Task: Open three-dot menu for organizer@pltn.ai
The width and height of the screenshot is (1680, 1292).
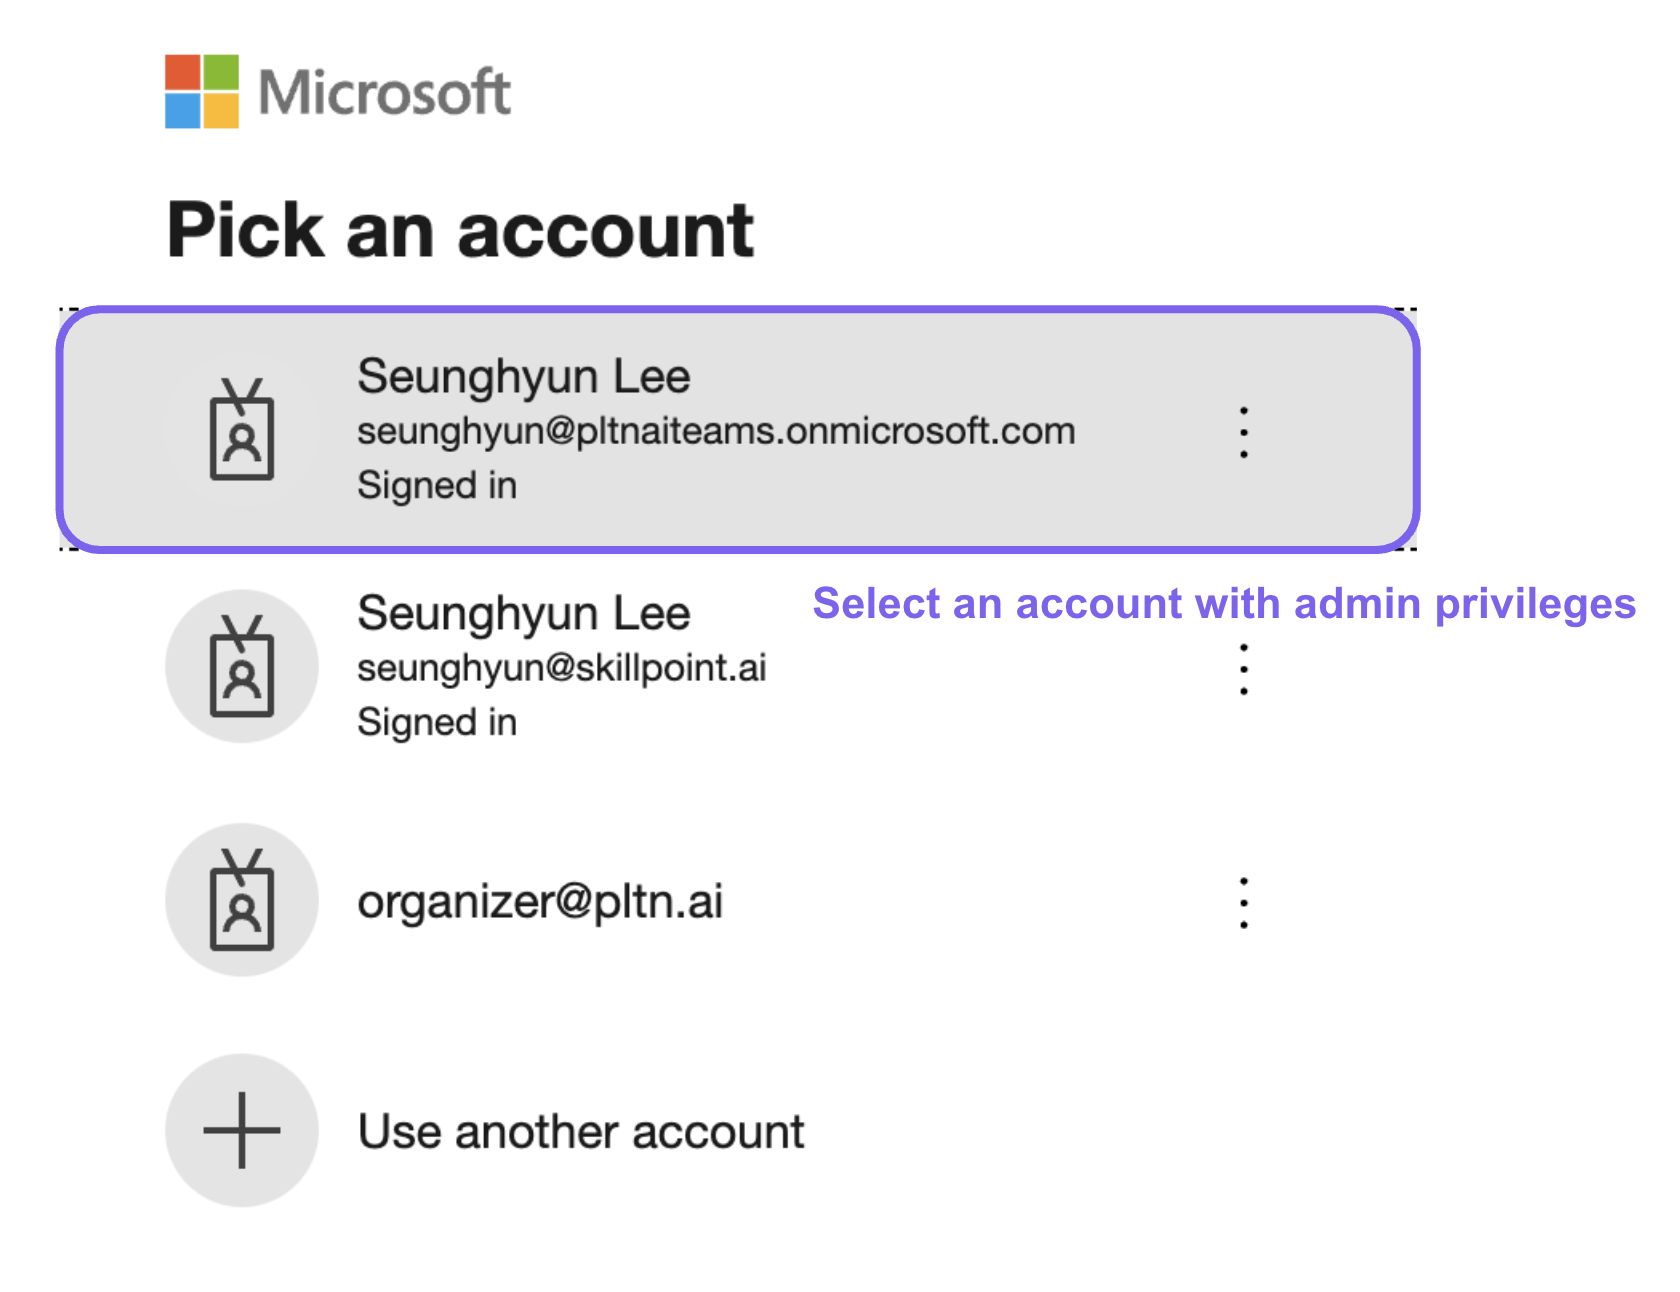Action: point(1243,903)
